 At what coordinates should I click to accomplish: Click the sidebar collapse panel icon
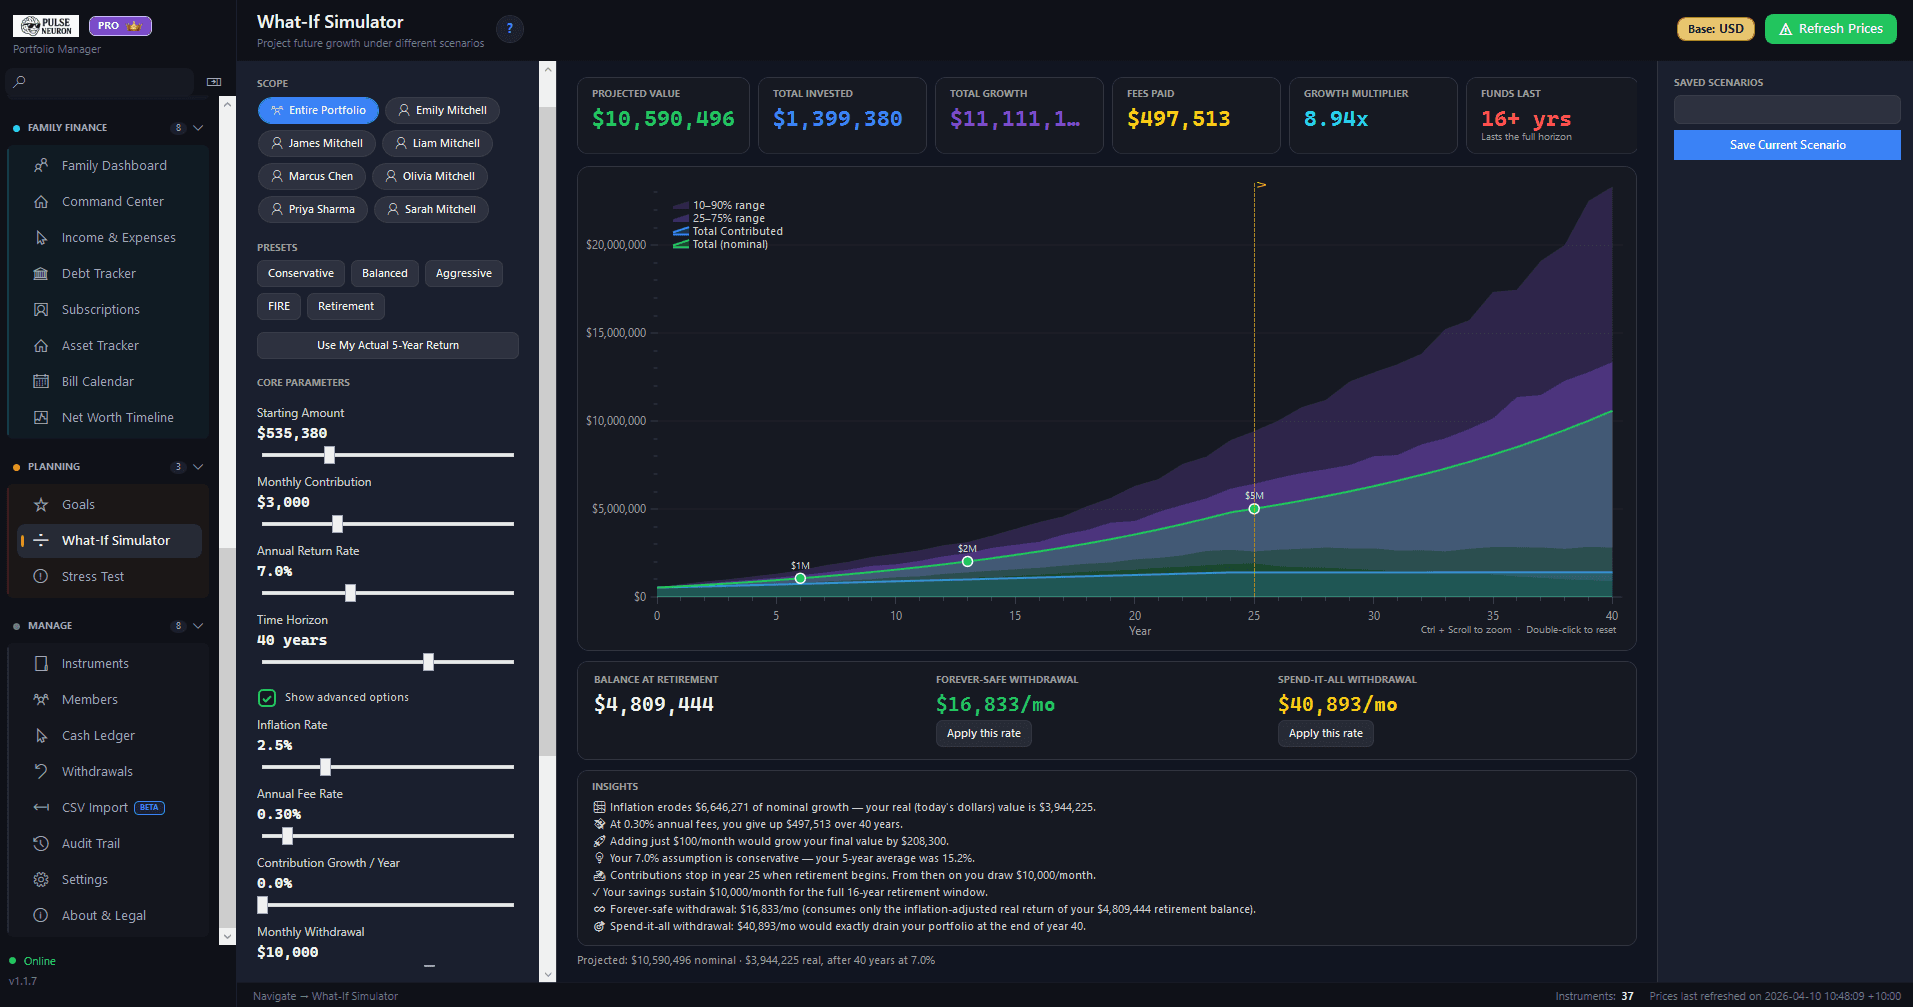point(214,82)
